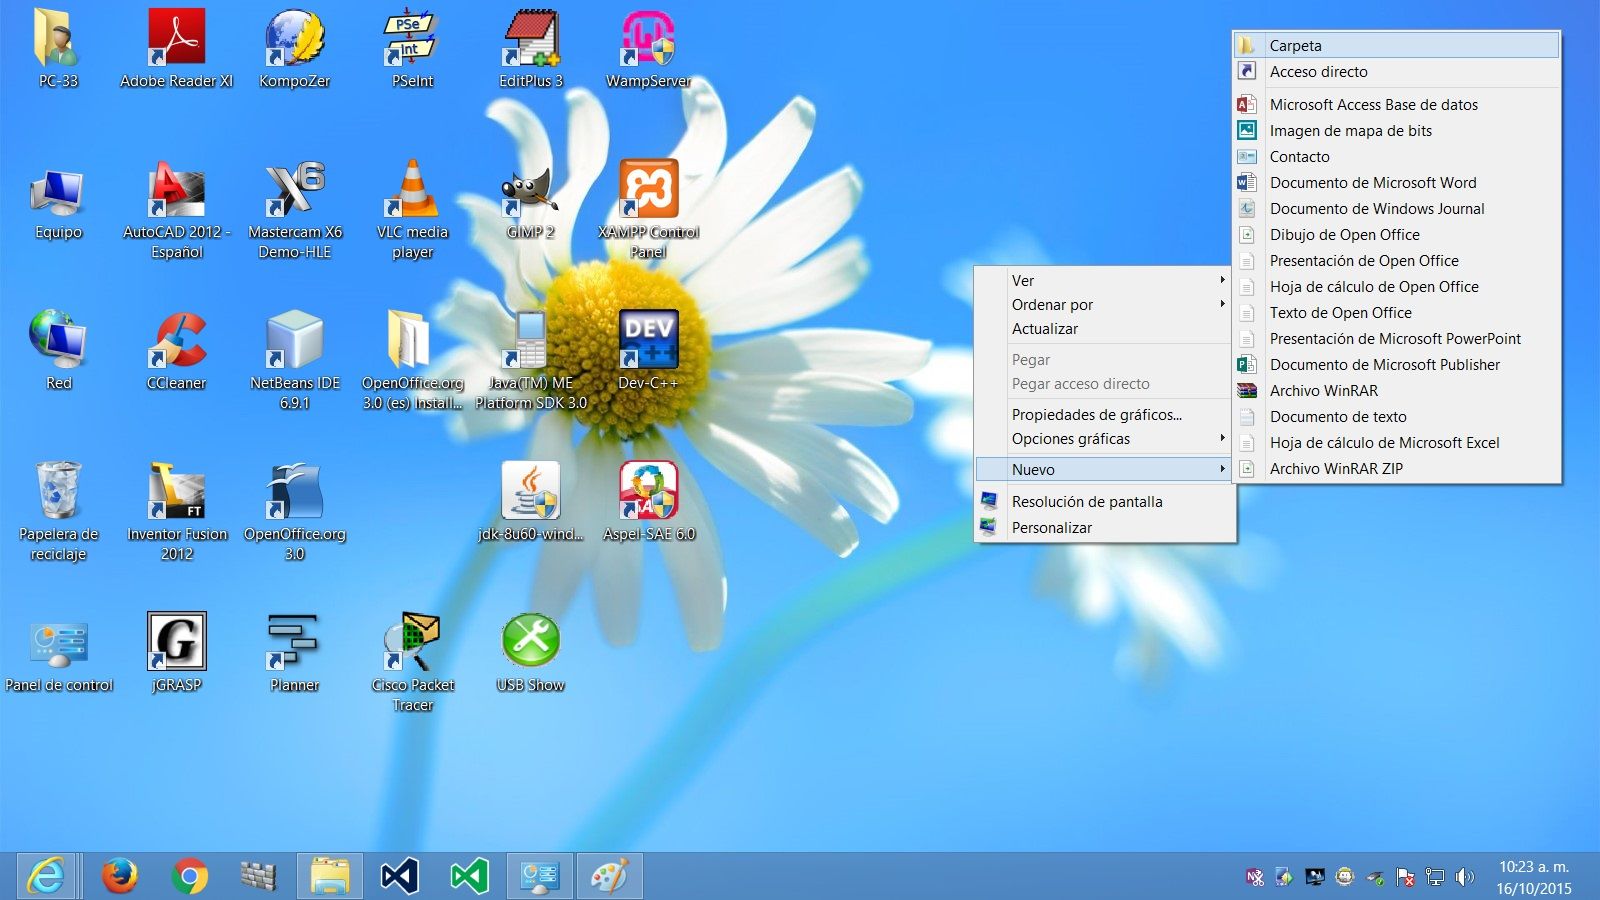Select Documento de Microsoft Word entry

pos(1372,183)
